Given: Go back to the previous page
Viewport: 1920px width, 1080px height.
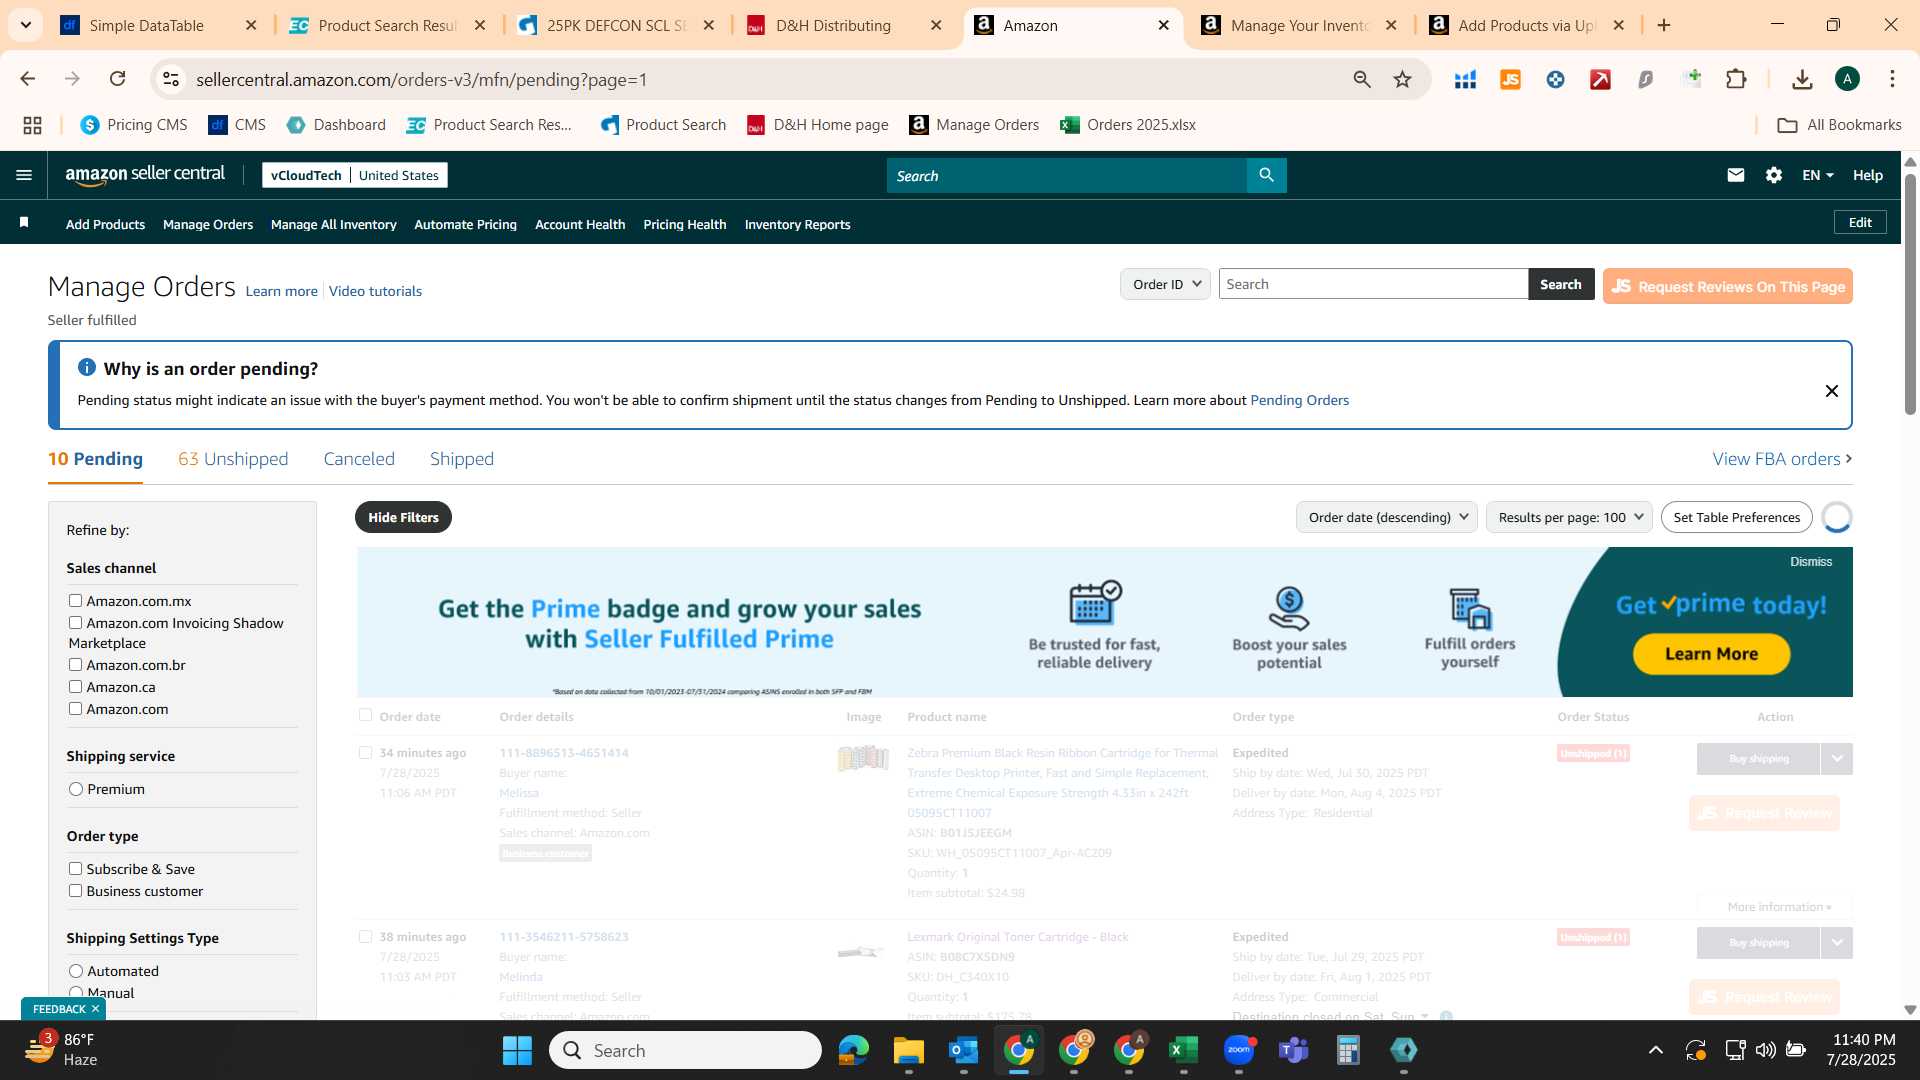Looking at the screenshot, I should pos(27,79).
